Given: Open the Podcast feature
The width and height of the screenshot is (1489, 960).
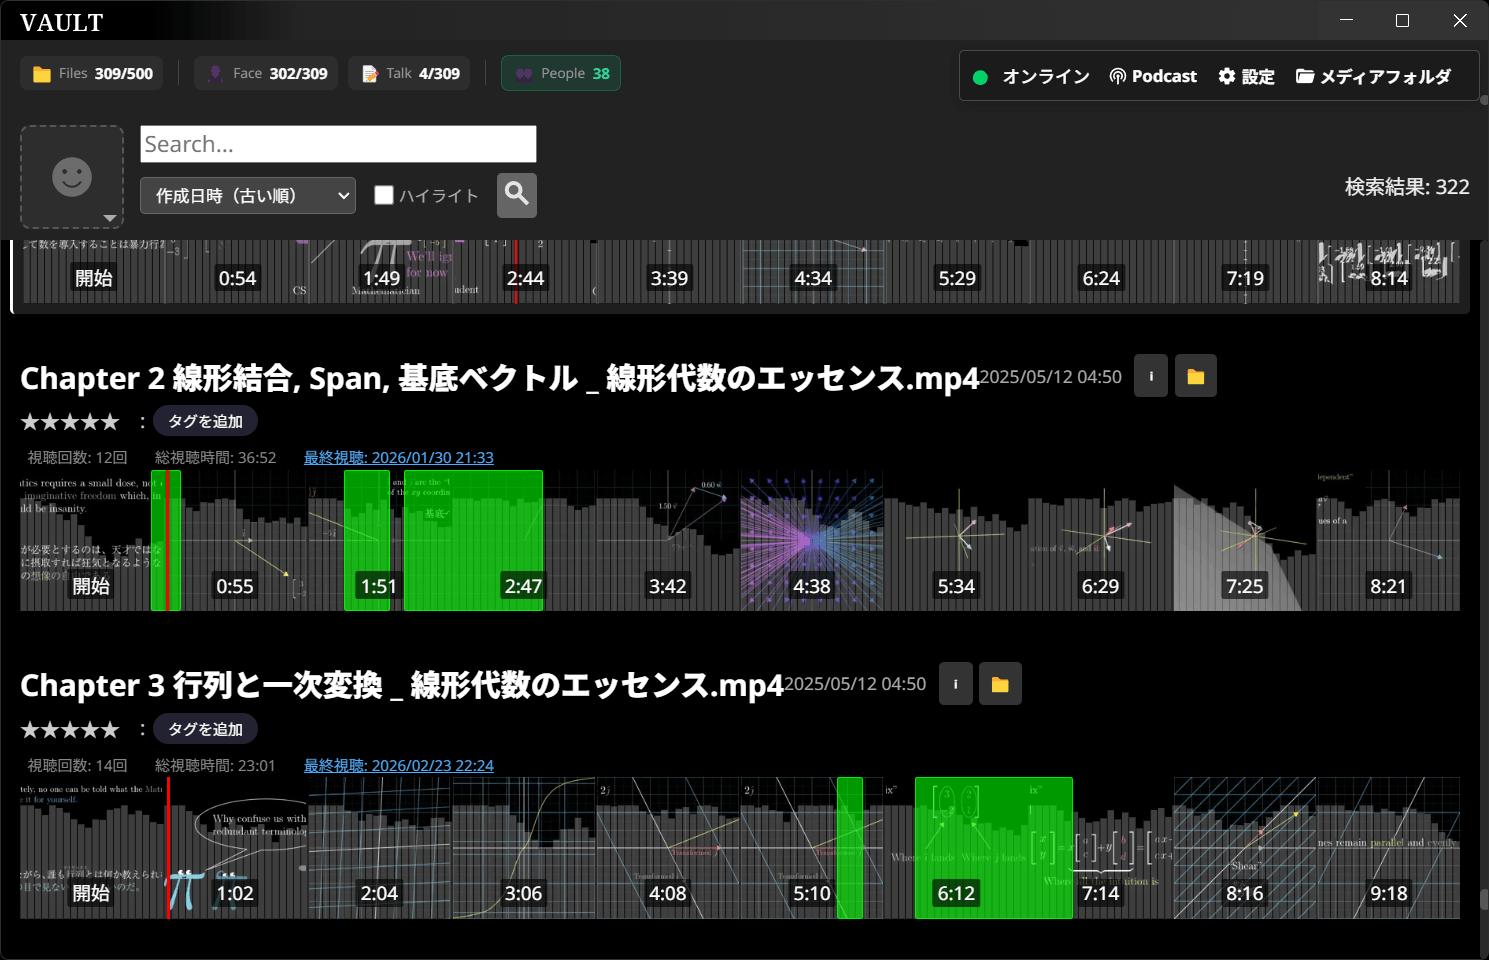Looking at the screenshot, I should tap(1153, 76).
